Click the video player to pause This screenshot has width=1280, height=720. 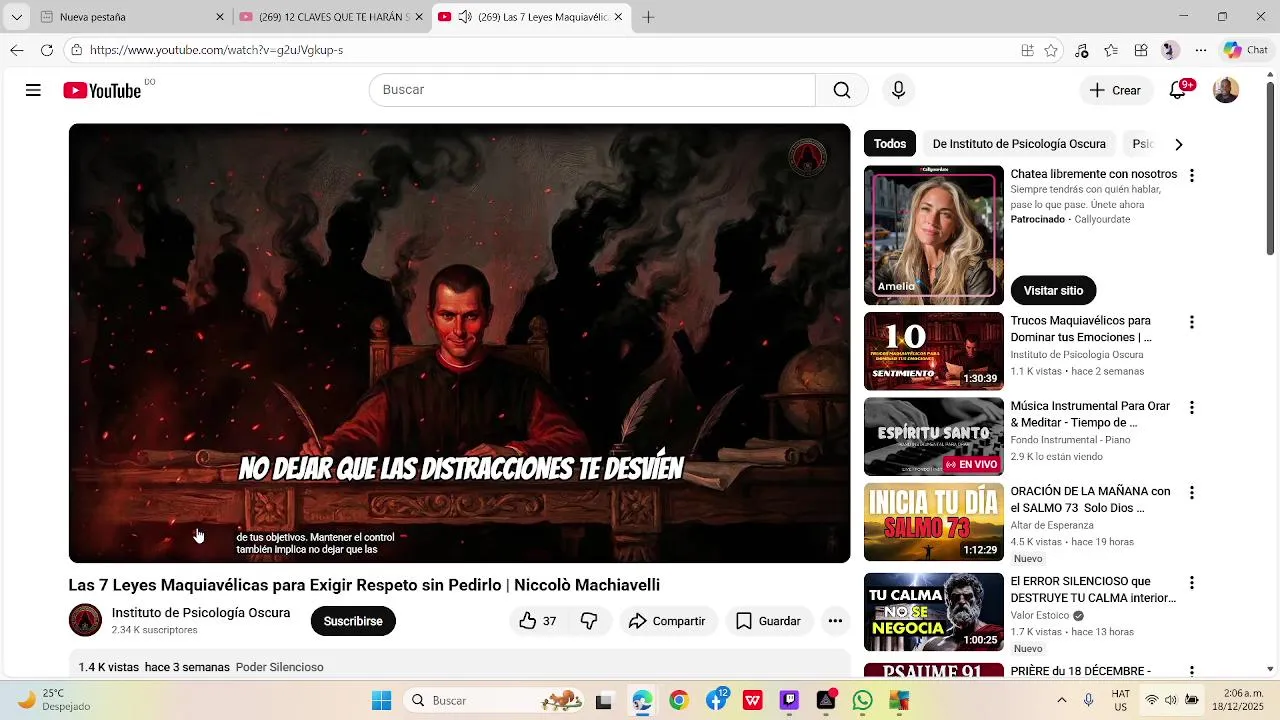(459, 343)
